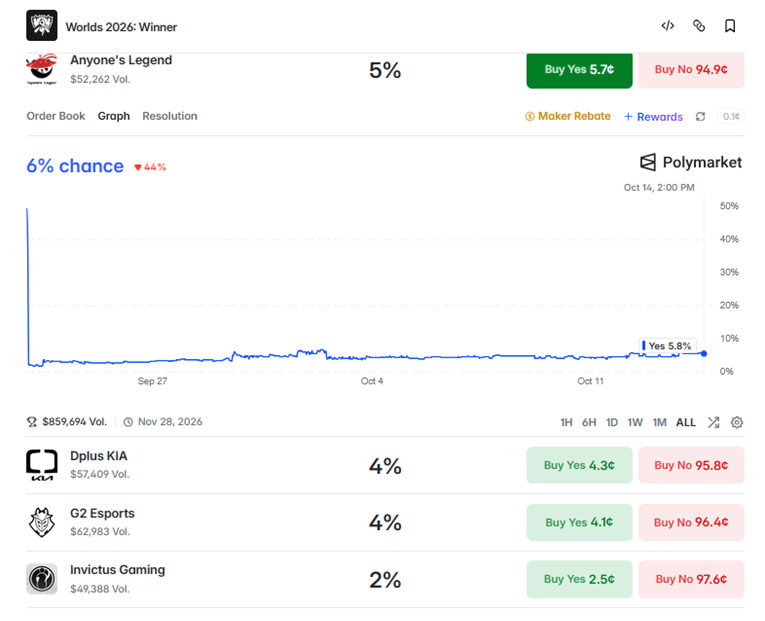Click the Anyone's Legend team name
Screen dimensions: 765x621
click(x=121, y=60)
